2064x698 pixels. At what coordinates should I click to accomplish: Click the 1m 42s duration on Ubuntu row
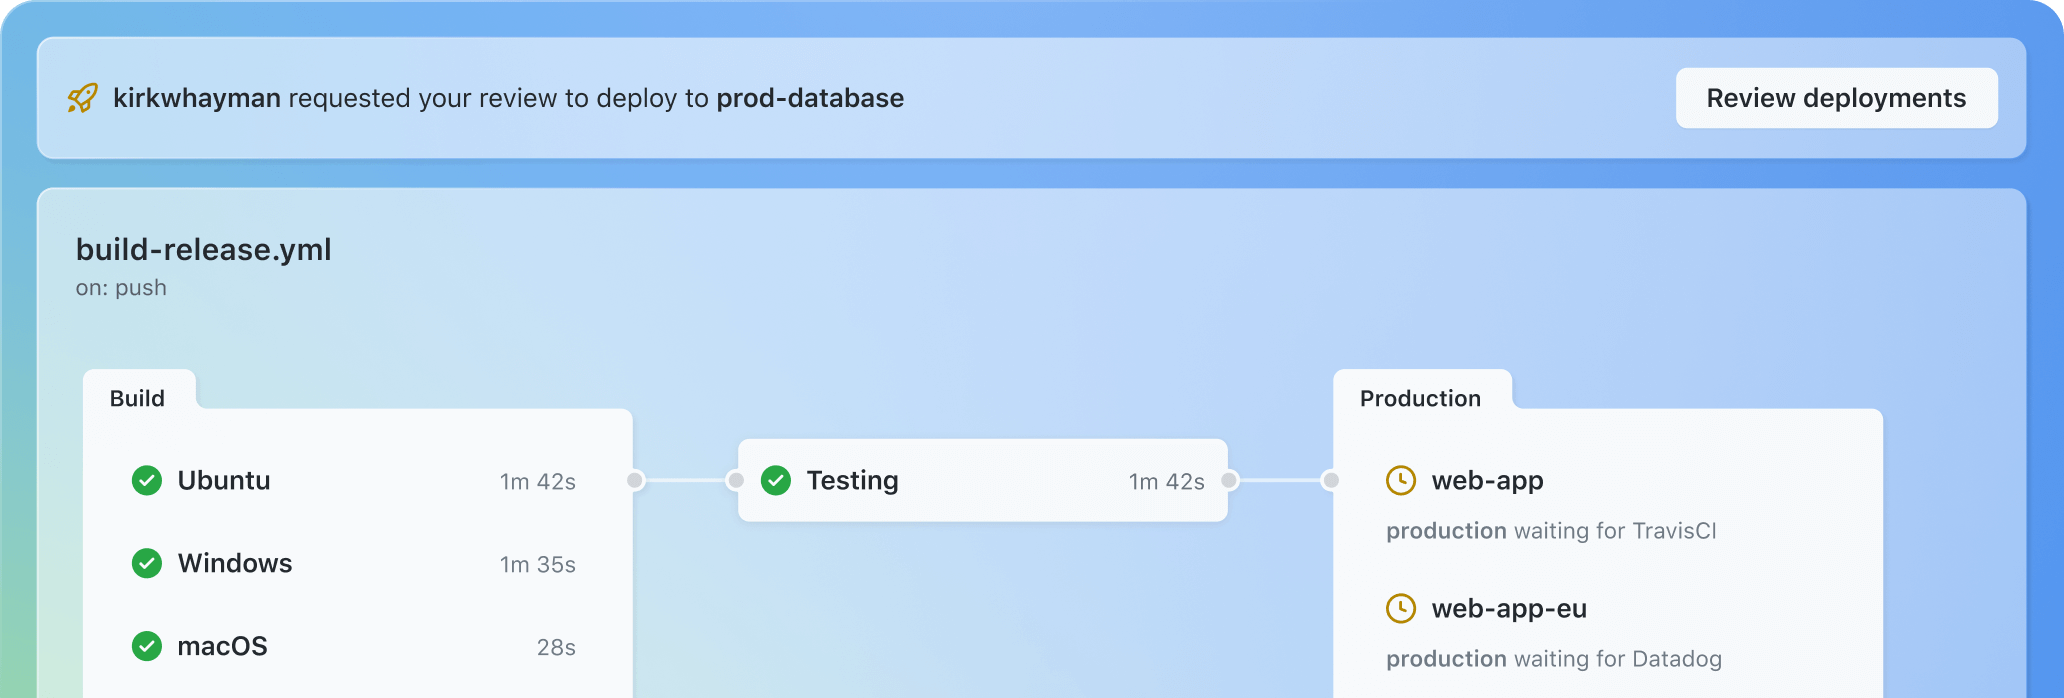pos(538,480)
